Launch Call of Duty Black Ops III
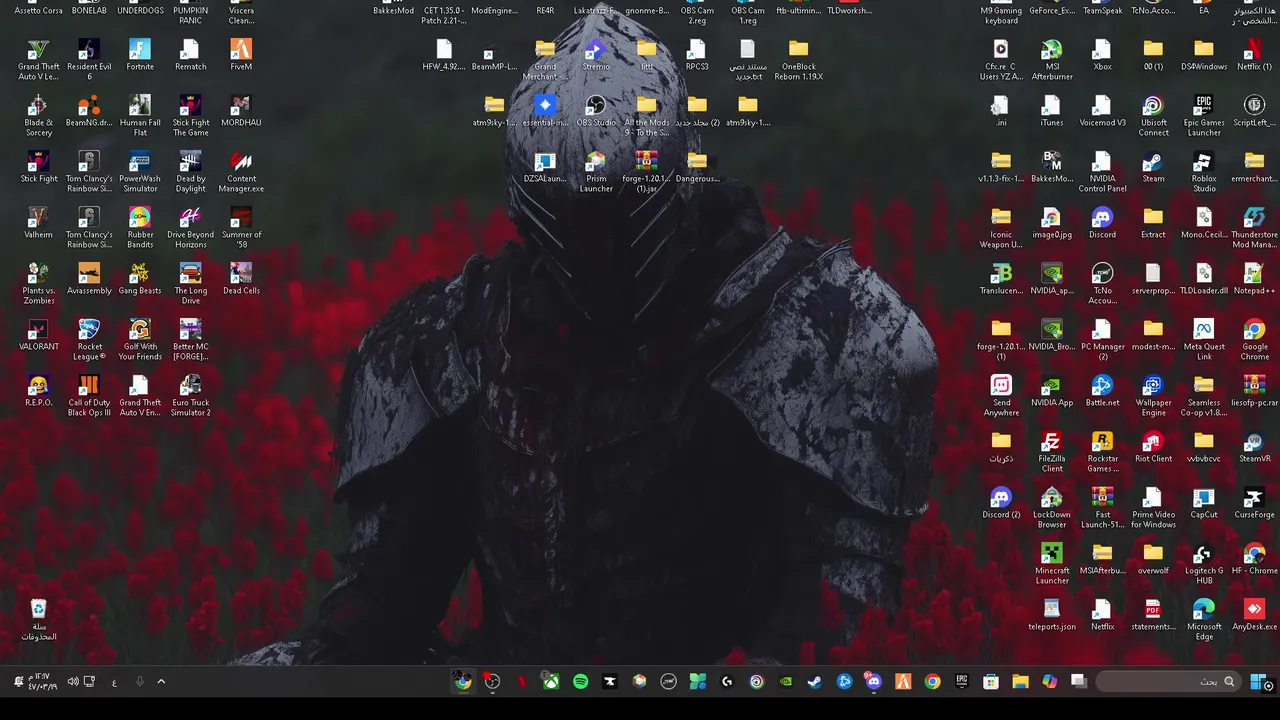 (x=89, y=396)
